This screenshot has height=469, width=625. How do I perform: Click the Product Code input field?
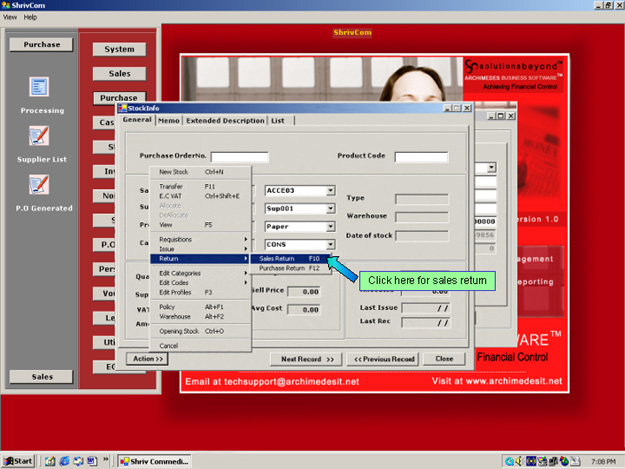coord(421,157)
